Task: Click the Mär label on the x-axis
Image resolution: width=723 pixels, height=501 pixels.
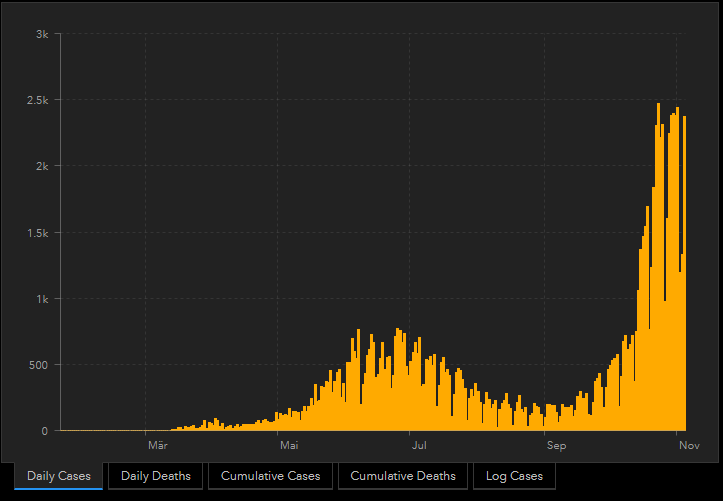Action: [x=157, y=445]
